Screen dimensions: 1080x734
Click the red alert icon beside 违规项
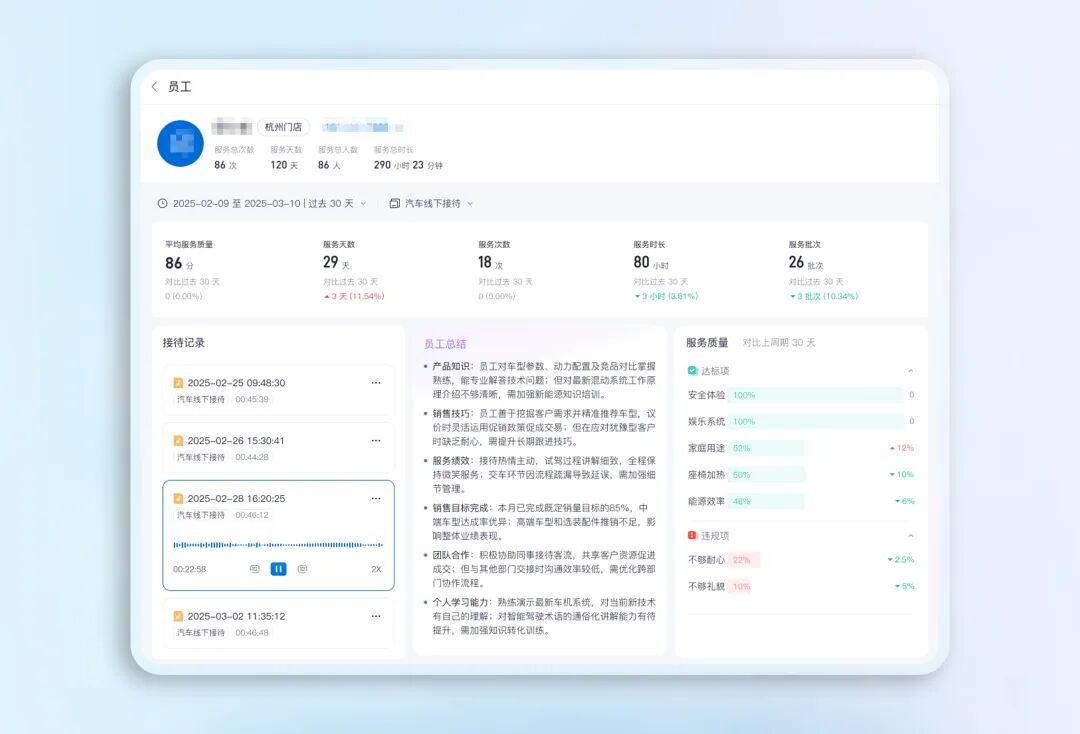[692, 536]
